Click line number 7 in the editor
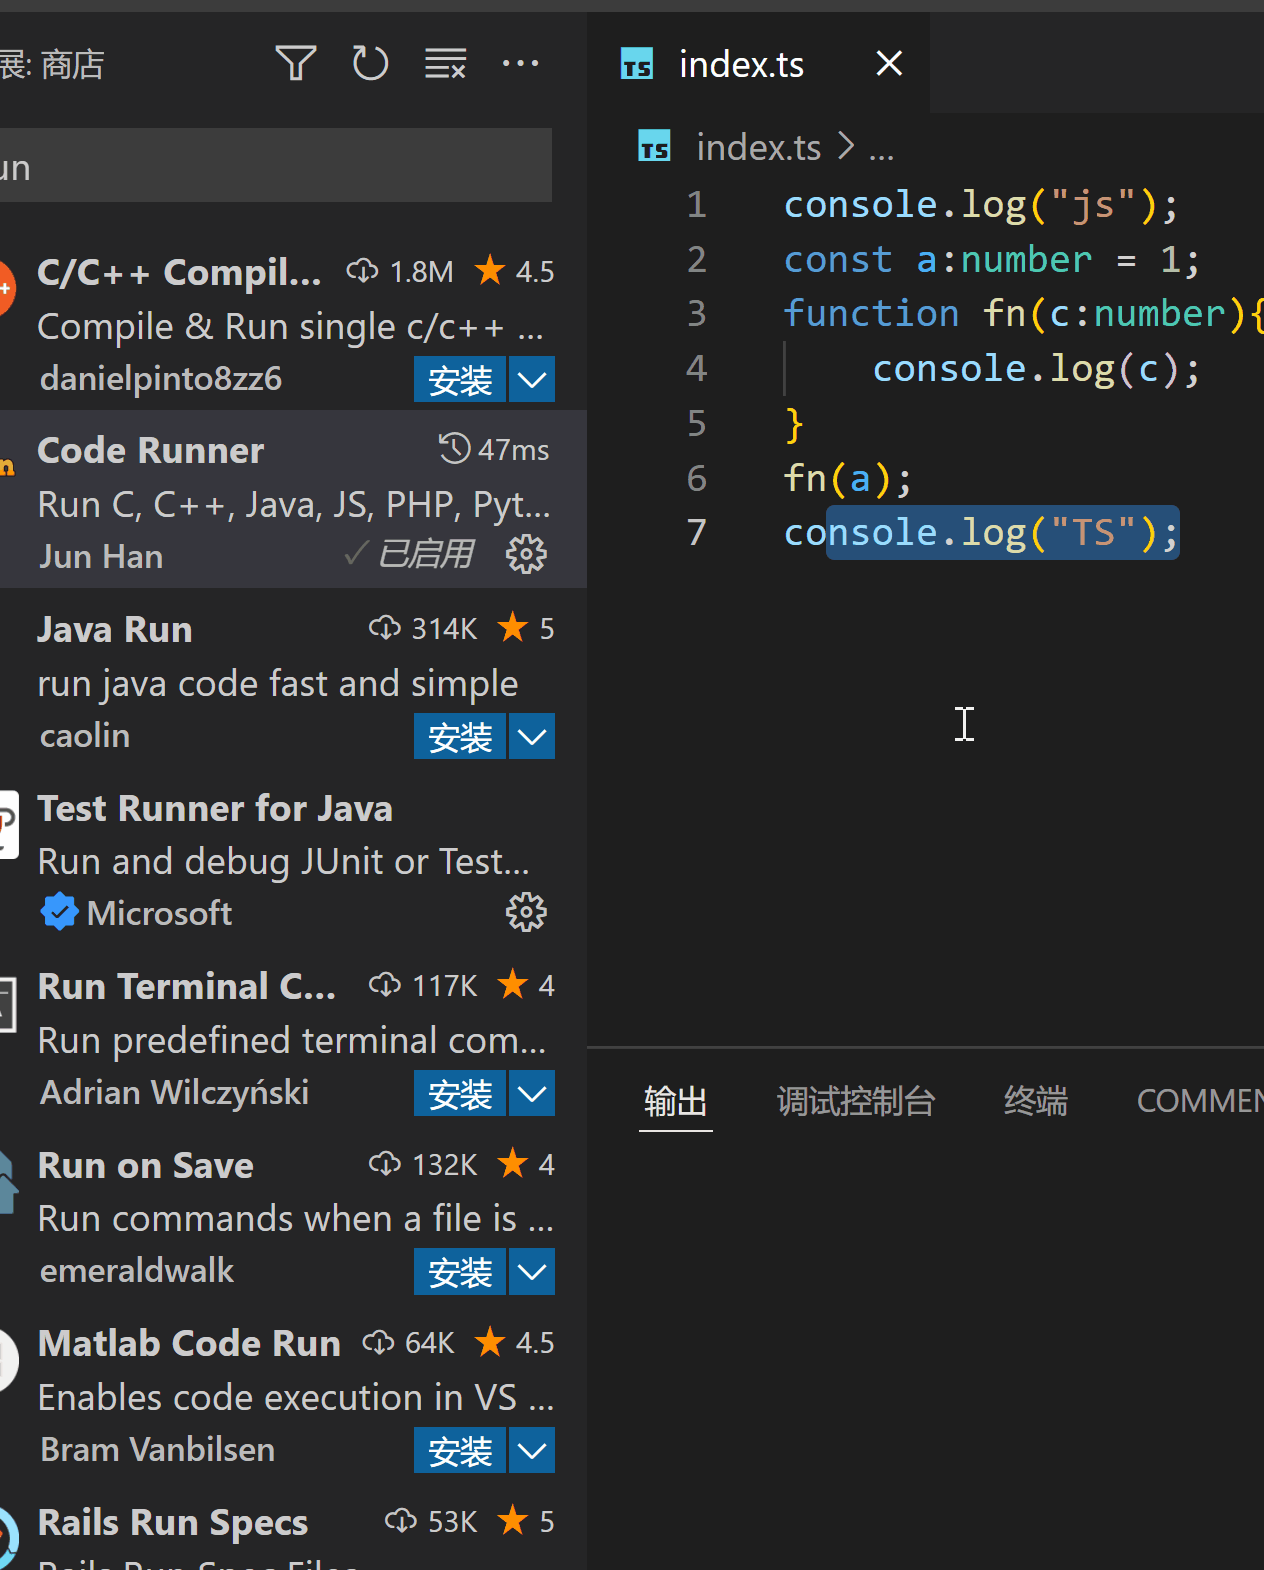The height and width of the screenshot is (1570, 1264). click(x=697, y=533)
